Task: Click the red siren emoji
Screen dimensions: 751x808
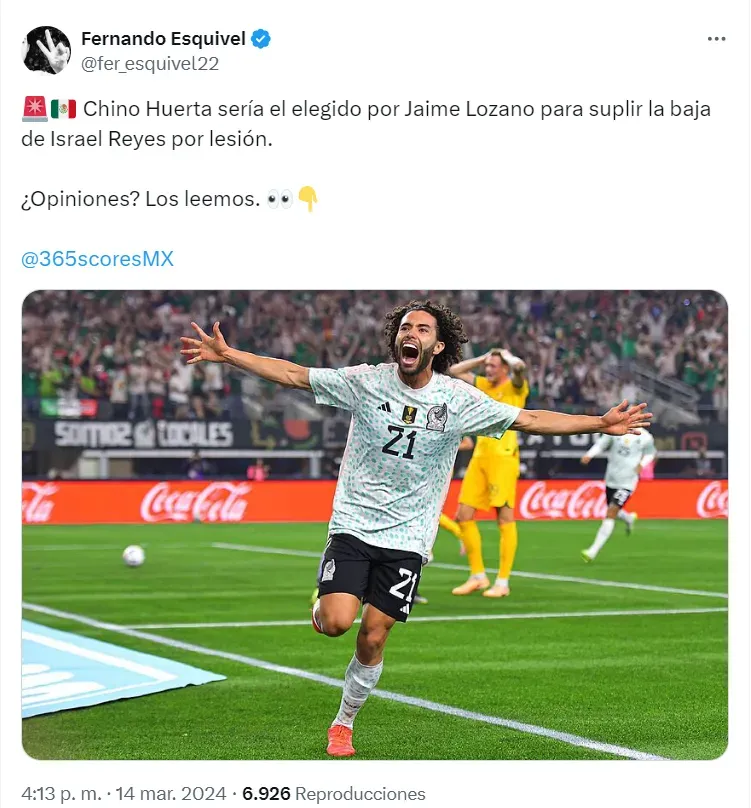Action: pos(35,109)
